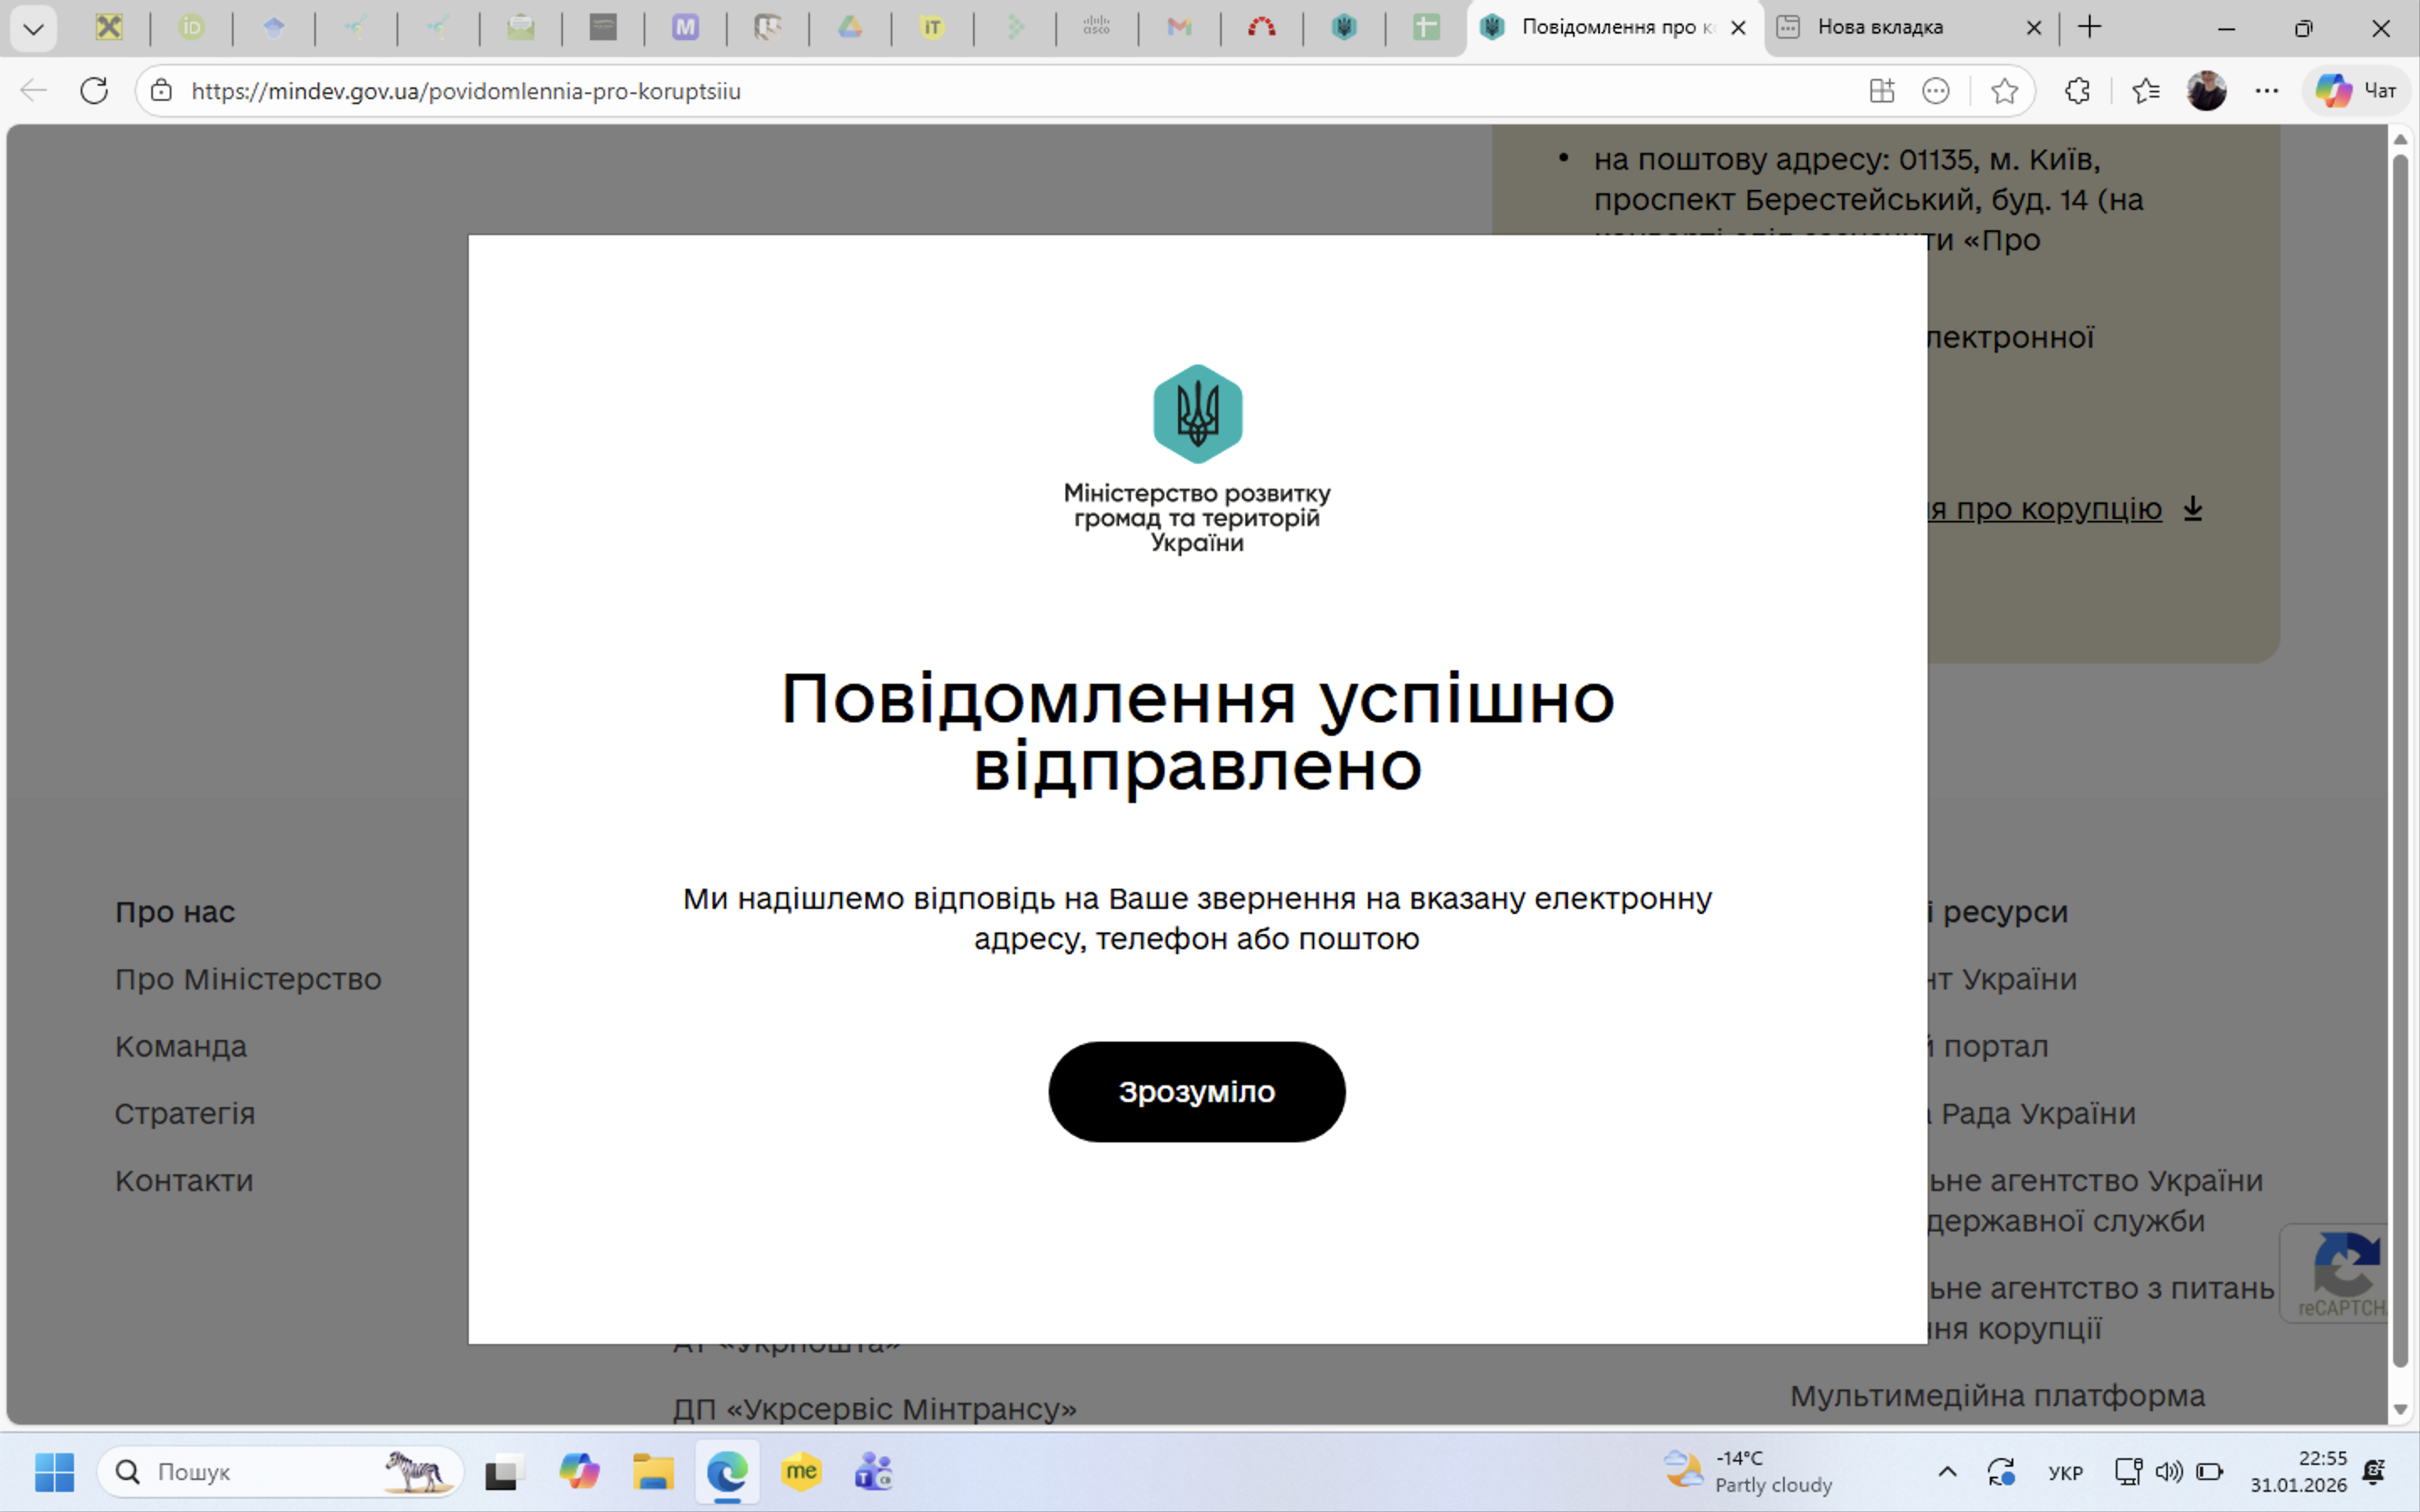Open the split screen icon in address bar
Image resolution: width=2420 pixels, height=1512 pixels.
pos(1881,91)
